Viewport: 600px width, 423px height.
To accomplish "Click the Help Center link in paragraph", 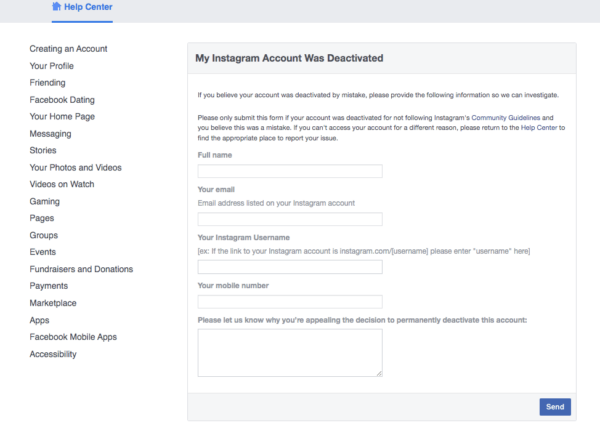I will (542, 128).
